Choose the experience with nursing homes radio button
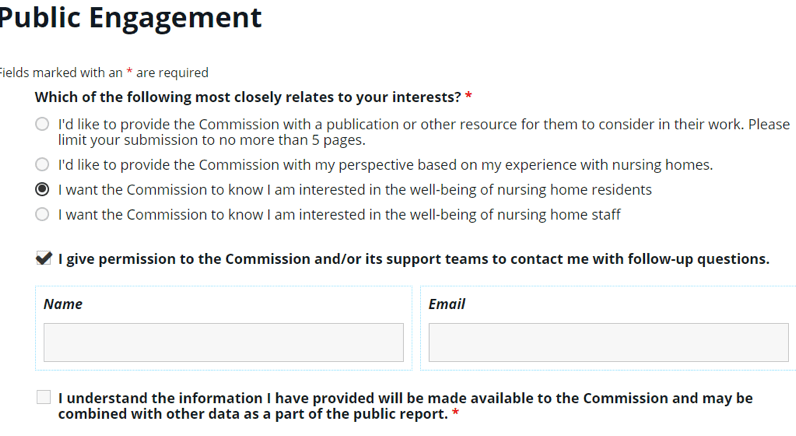The width and height of the screenshot is (796, 436). tap(42, 164)
